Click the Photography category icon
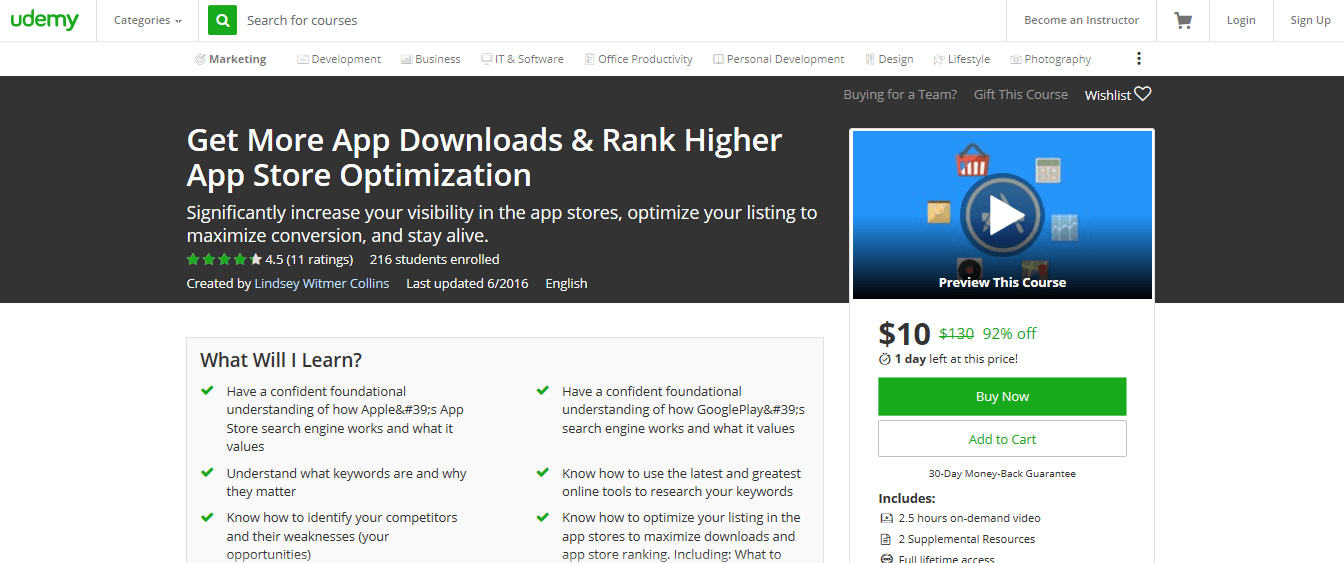The width and height of the screenshot is (1344, 563). pos(1016,59)
